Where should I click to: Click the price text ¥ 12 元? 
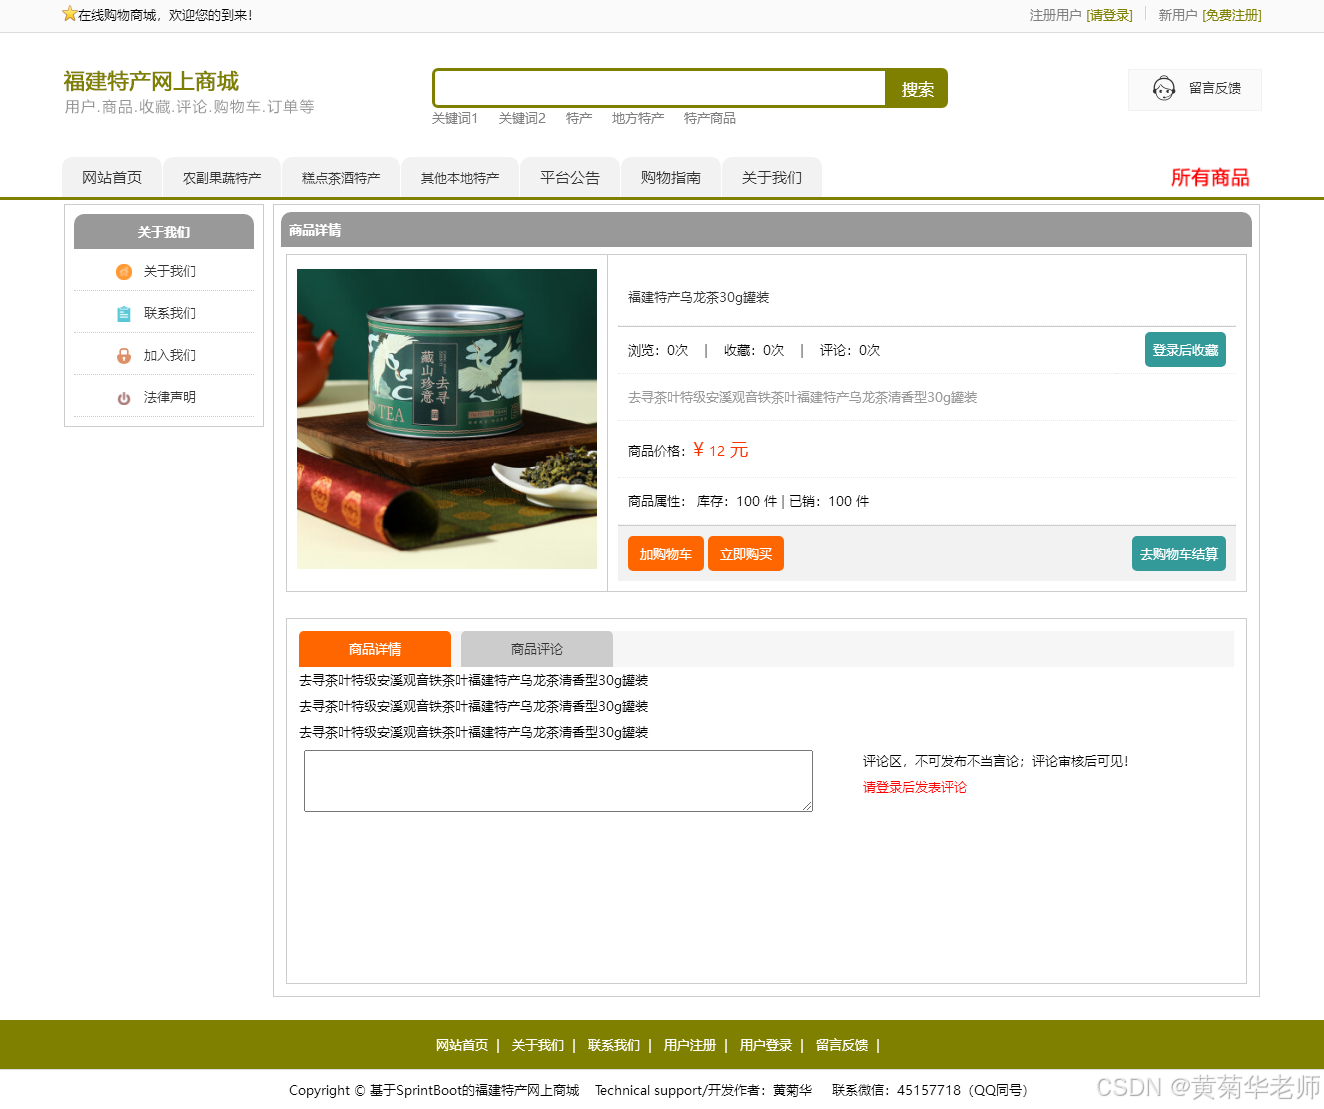point(720,450)
